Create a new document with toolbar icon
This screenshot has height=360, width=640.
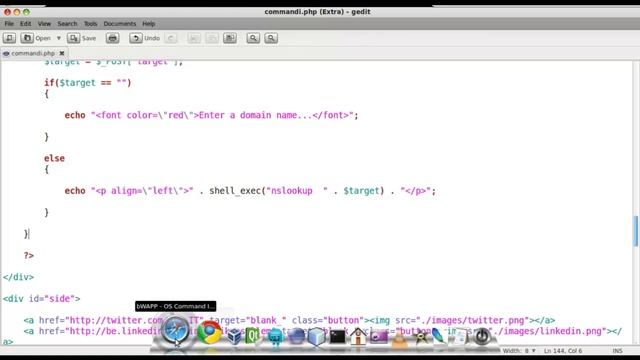point(9,38)
